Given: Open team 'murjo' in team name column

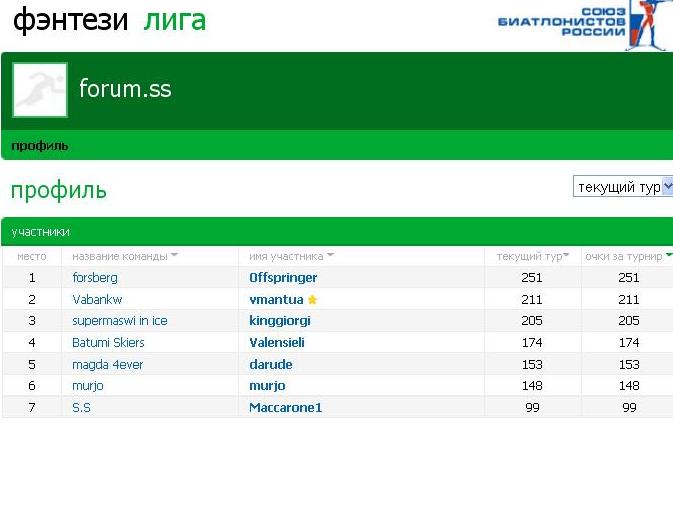Looking at the screenshot, I should coord(88,386).
